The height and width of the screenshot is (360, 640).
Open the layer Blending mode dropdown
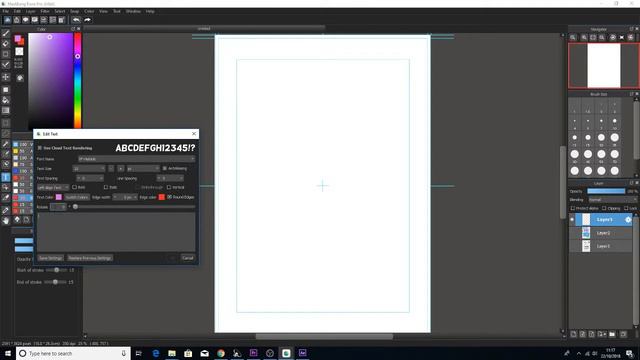[612, 200]
